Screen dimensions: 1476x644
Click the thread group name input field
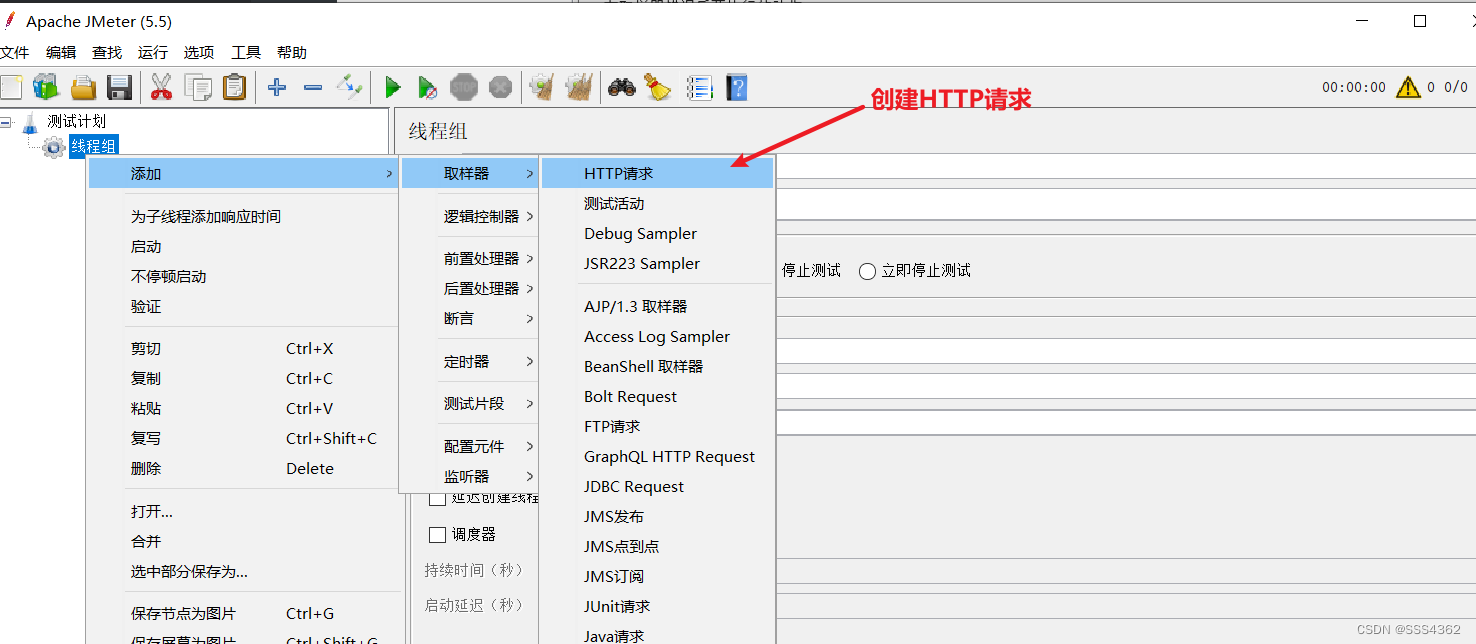[x=1124, y=167]
